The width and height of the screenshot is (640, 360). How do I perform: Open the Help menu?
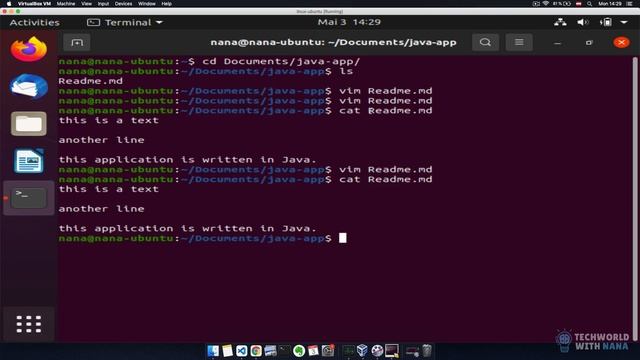pos(167,4)
